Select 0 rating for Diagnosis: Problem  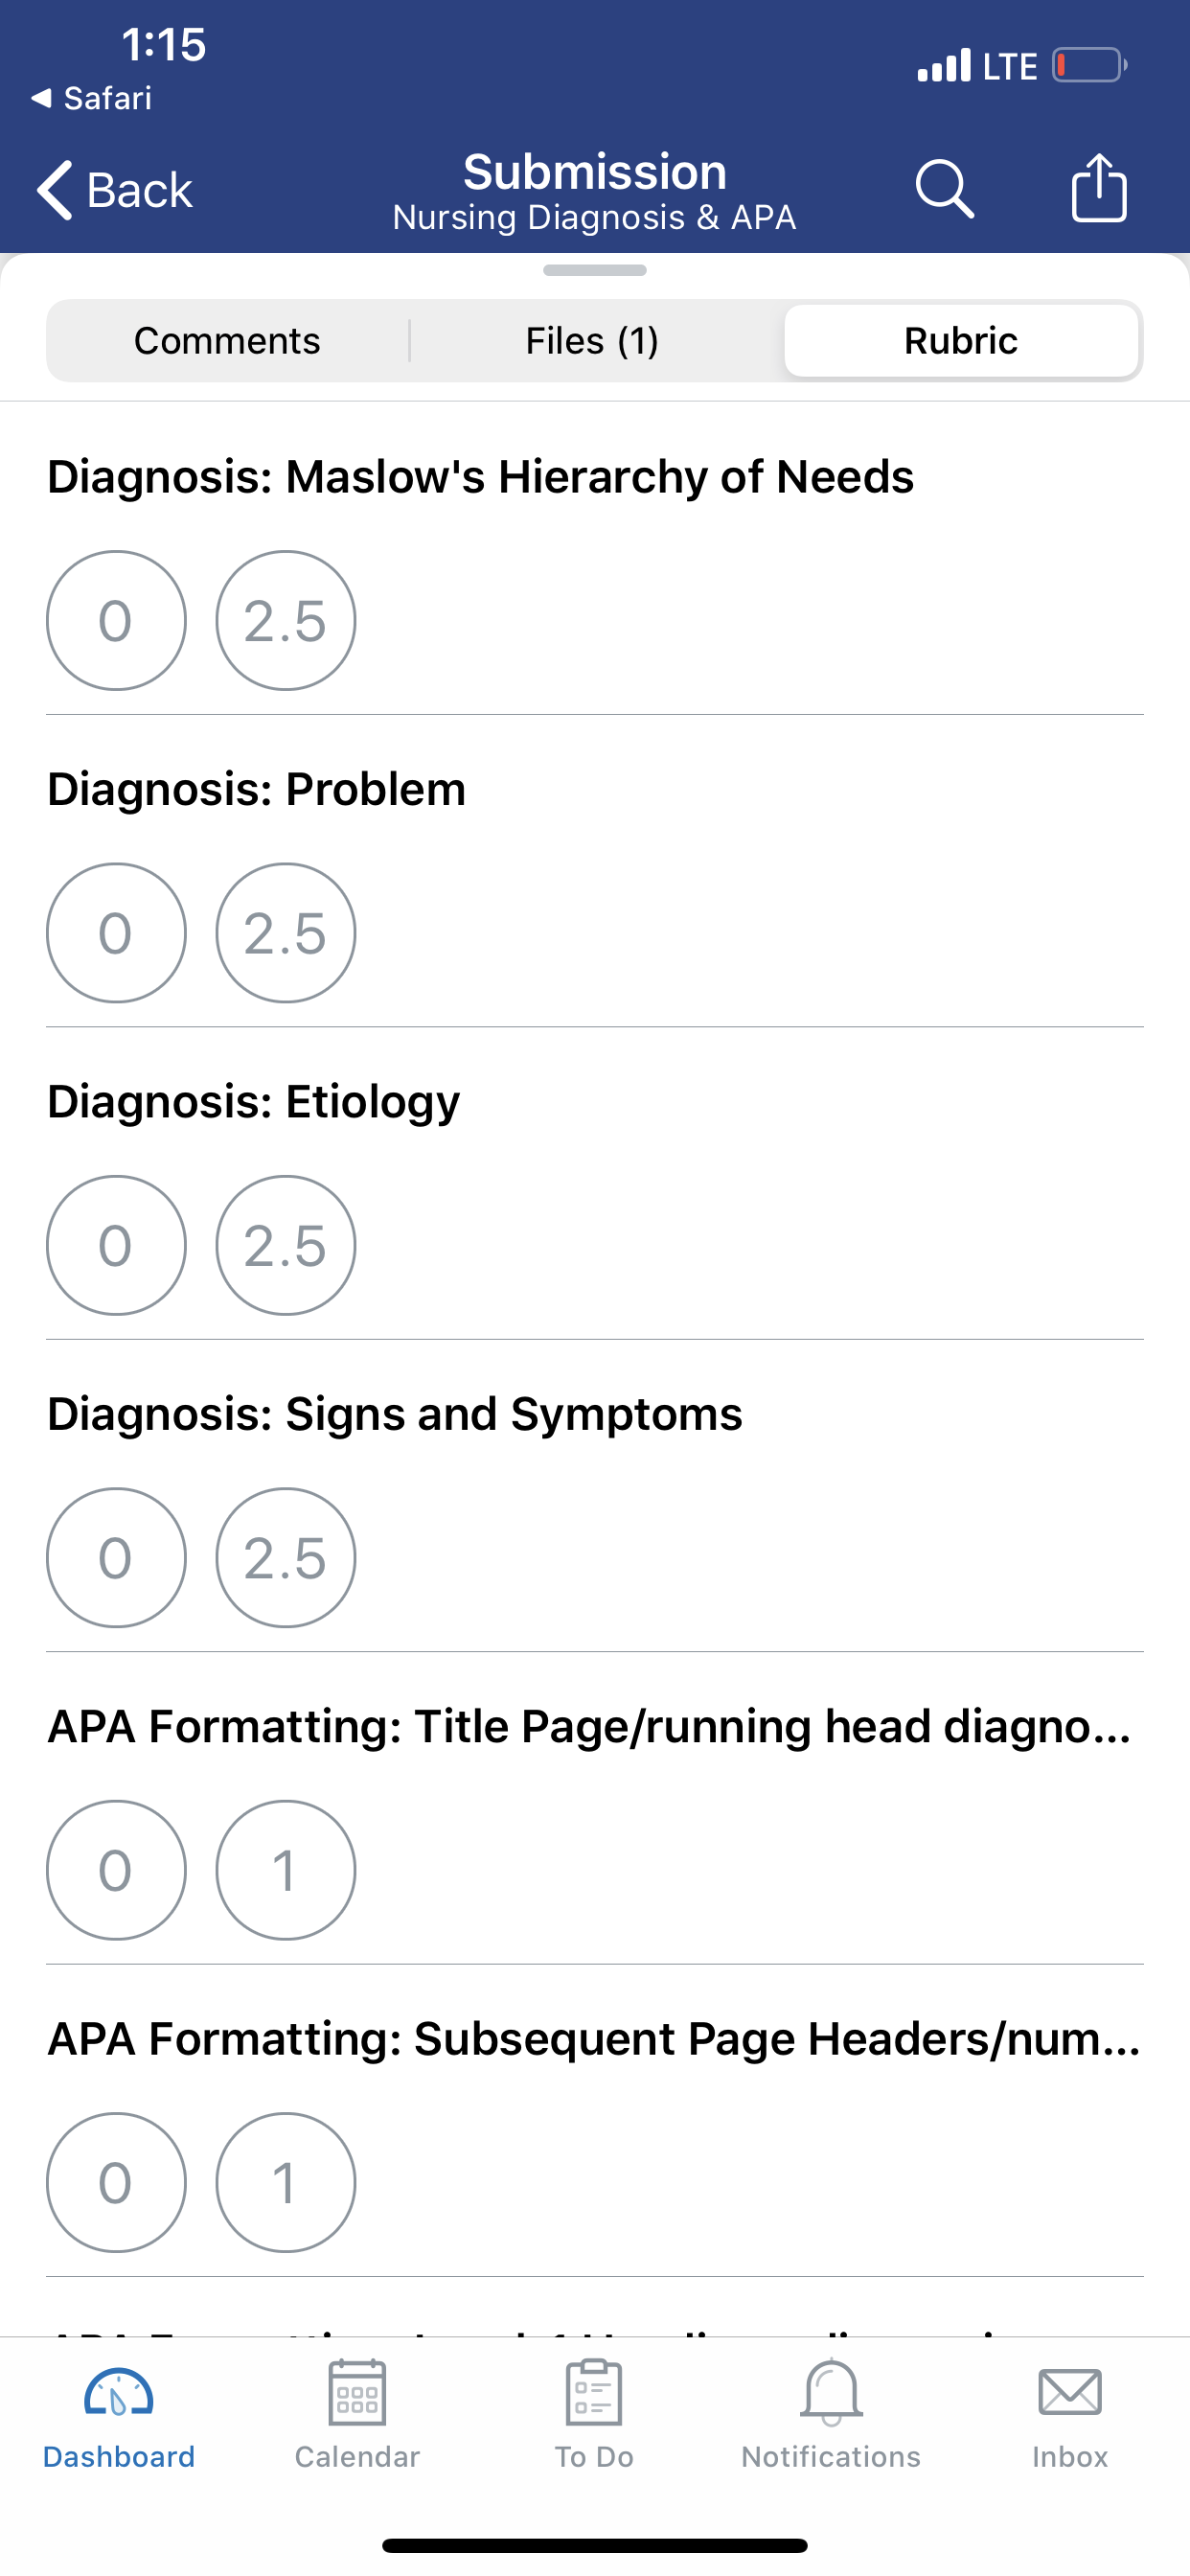116,933
